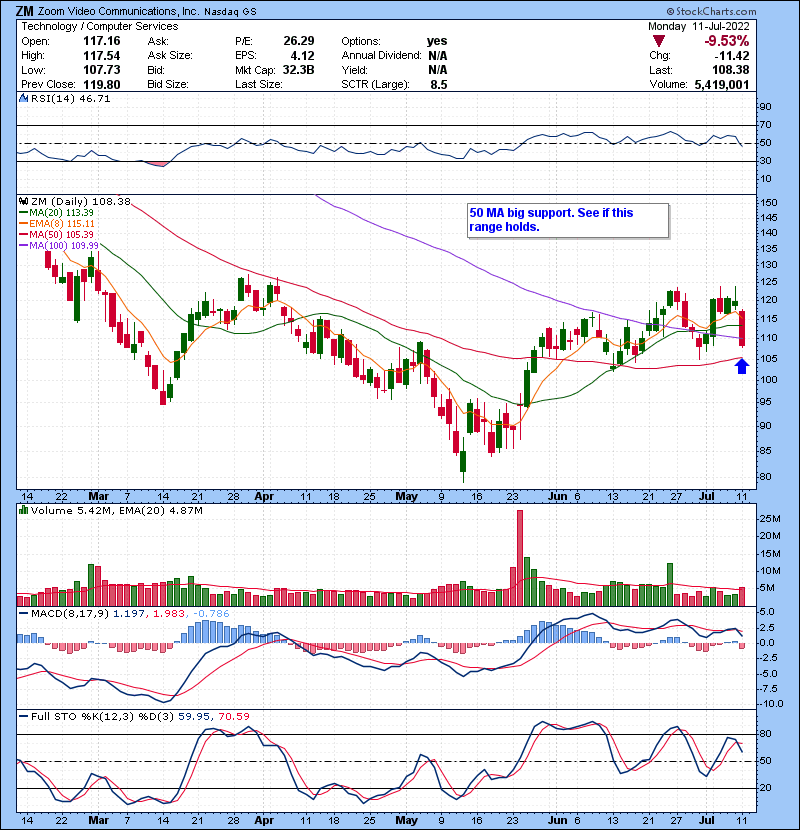Image resolution: width=800 pixels, height=830 pixels.
Task: Select the EMA(8) 115.11 legend entry
Action: (57, 223)
